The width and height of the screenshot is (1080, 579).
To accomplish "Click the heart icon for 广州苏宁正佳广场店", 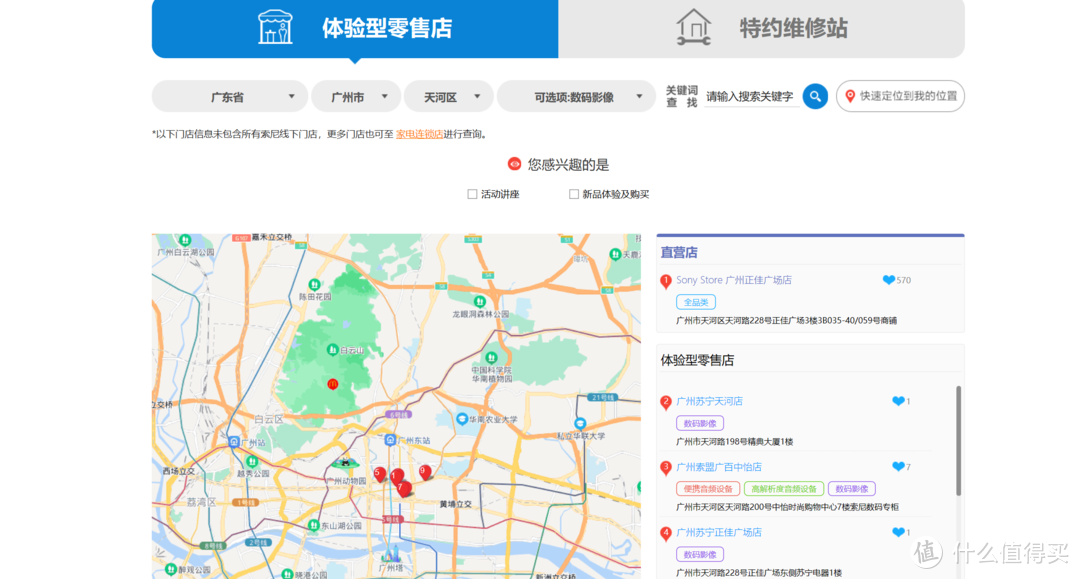I will pos(898,532).
